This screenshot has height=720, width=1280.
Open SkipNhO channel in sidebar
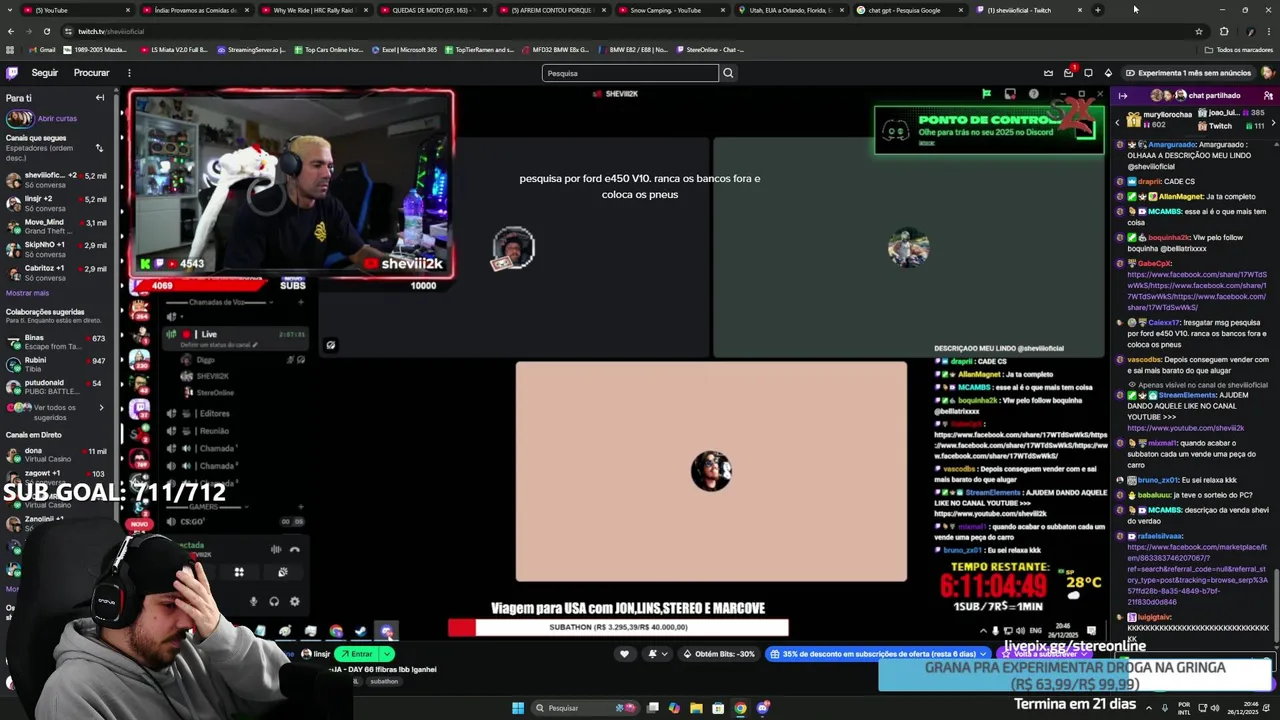point(55,249)
